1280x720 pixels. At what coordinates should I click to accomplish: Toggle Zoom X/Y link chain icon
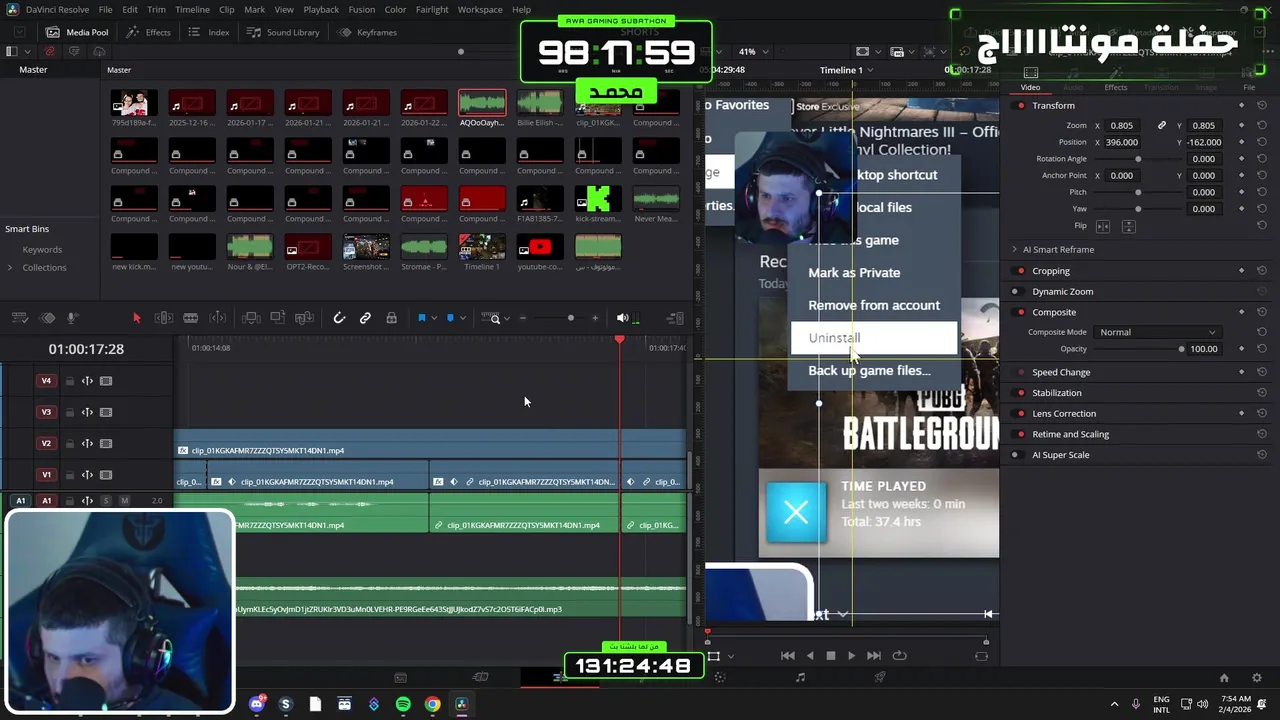pos(1162,126)
